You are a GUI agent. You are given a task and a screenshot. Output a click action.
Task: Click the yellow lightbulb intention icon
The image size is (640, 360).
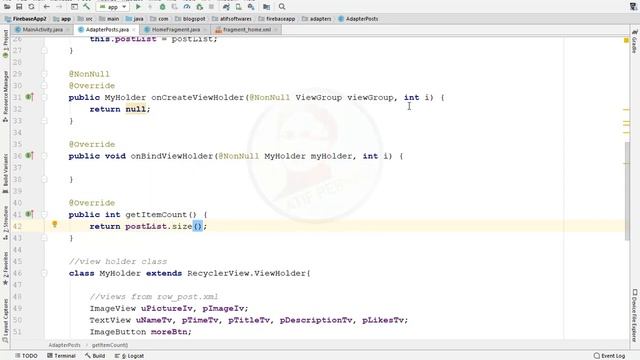coord(55,224)
